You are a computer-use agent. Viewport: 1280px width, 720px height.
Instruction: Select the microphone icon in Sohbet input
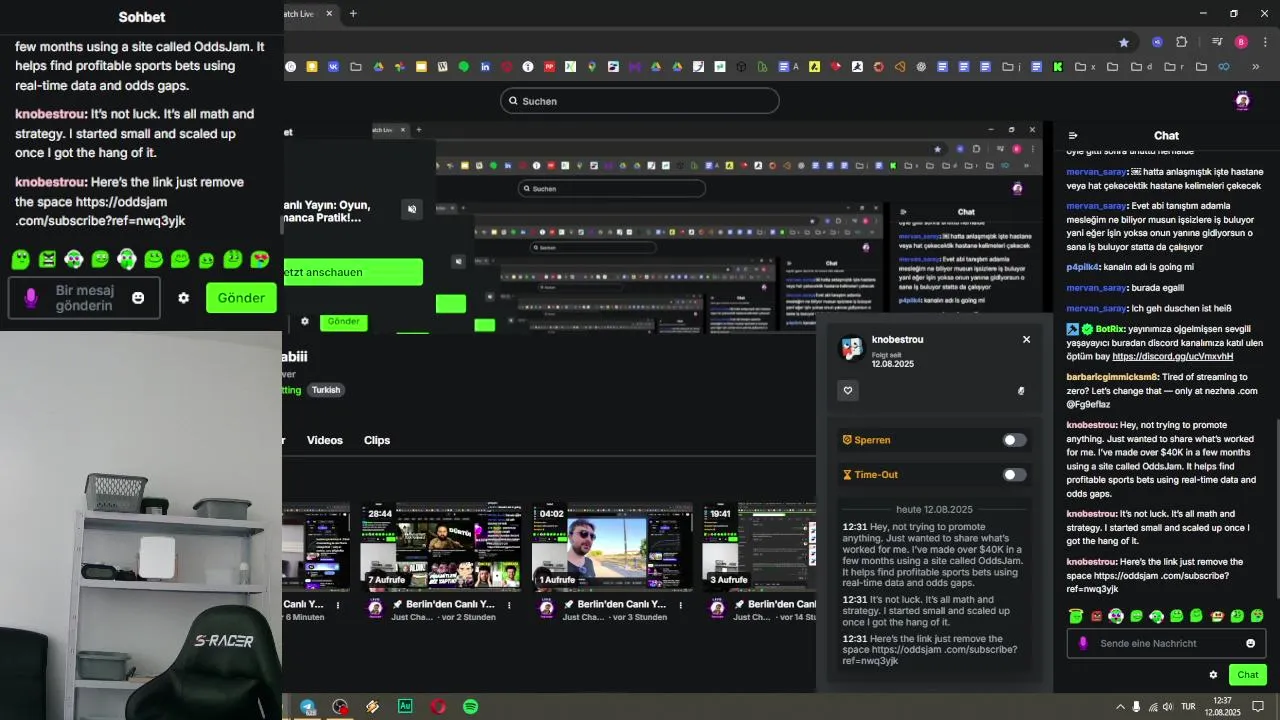(x=31, y=298)
